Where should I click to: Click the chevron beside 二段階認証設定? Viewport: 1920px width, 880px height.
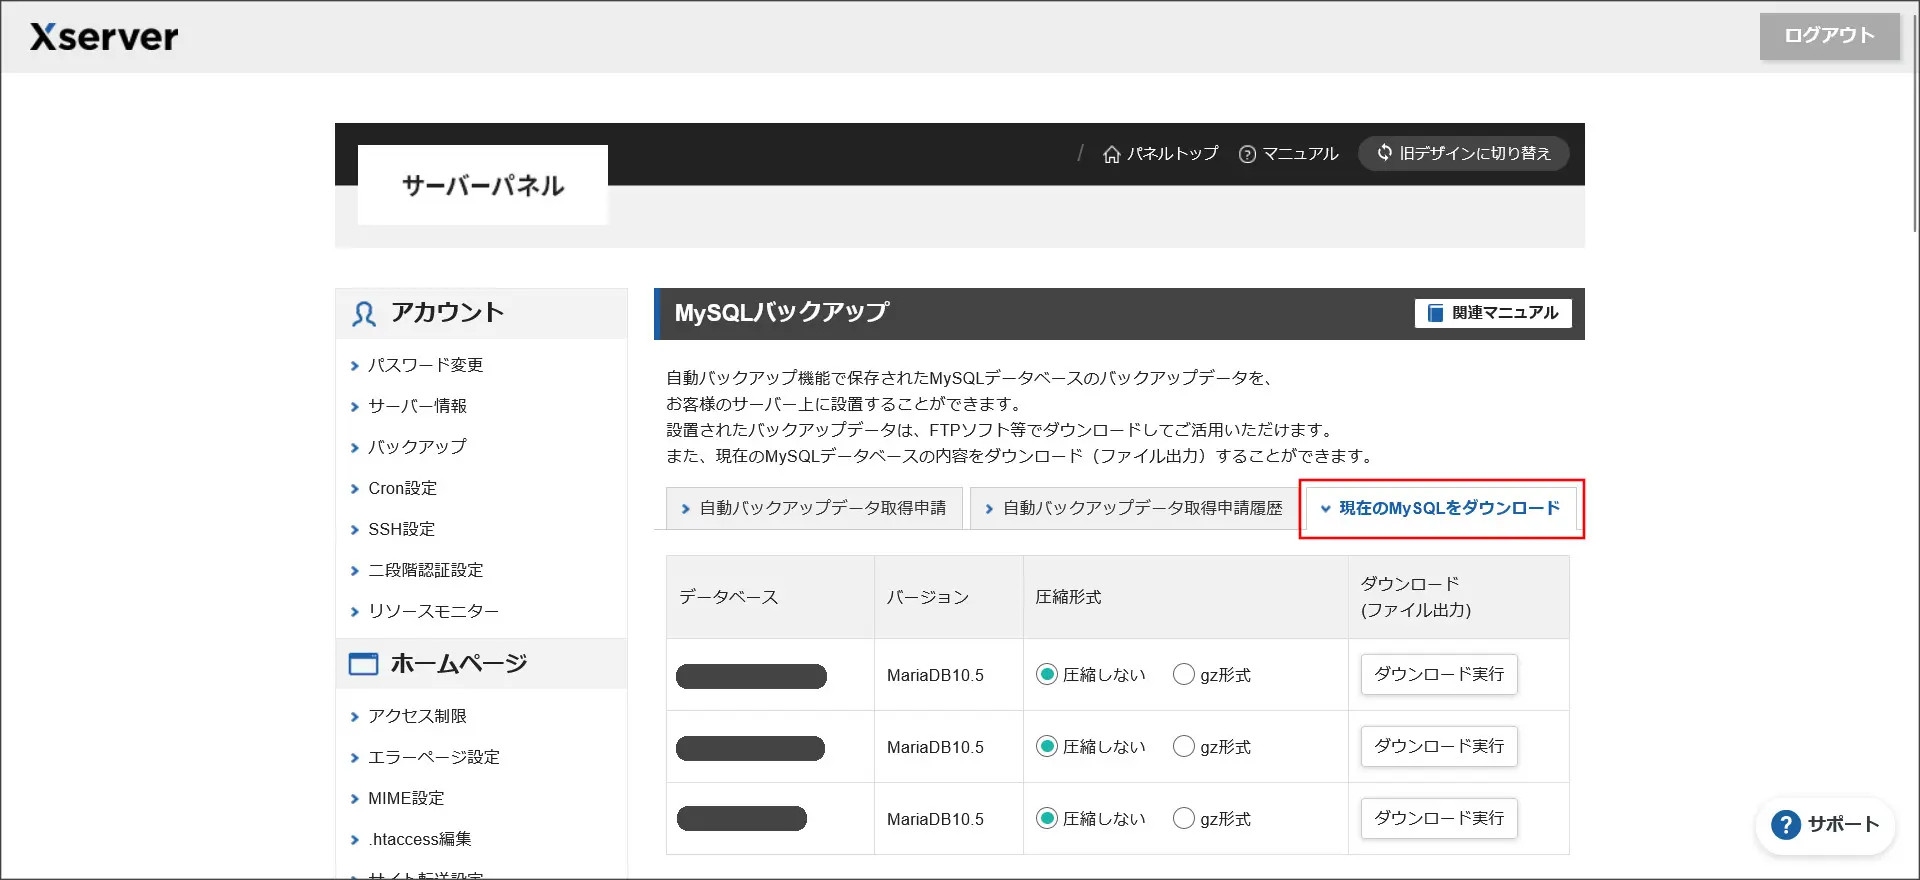pyautogui.click(x=354, y=571)
